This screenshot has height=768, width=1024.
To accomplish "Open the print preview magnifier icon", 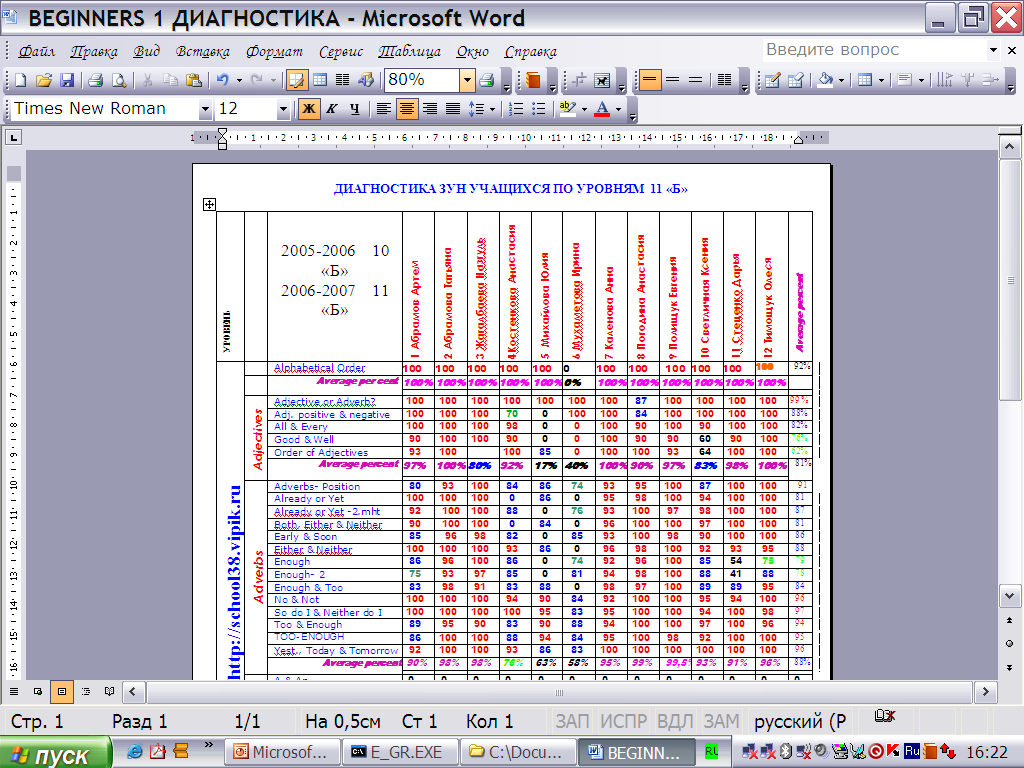I will pyautogui.click(x=119, y=80).
